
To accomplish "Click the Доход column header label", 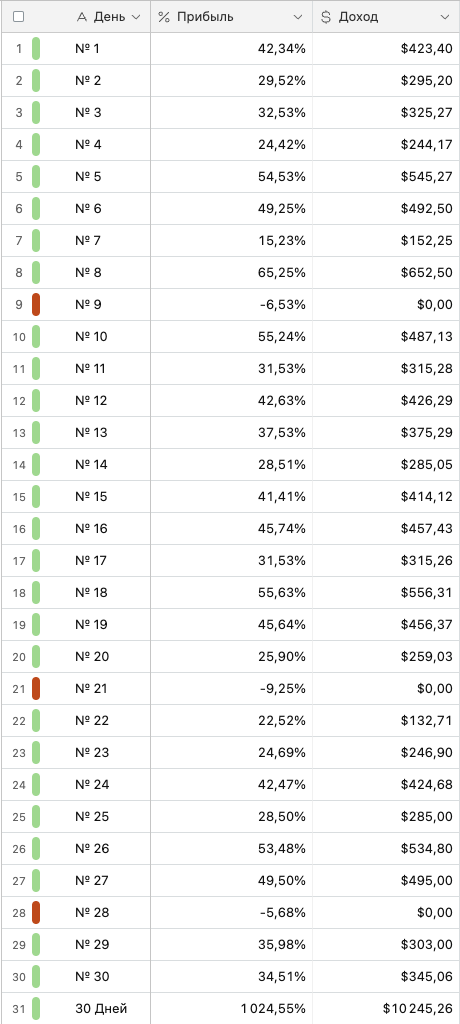I will (x=358, y=17).
